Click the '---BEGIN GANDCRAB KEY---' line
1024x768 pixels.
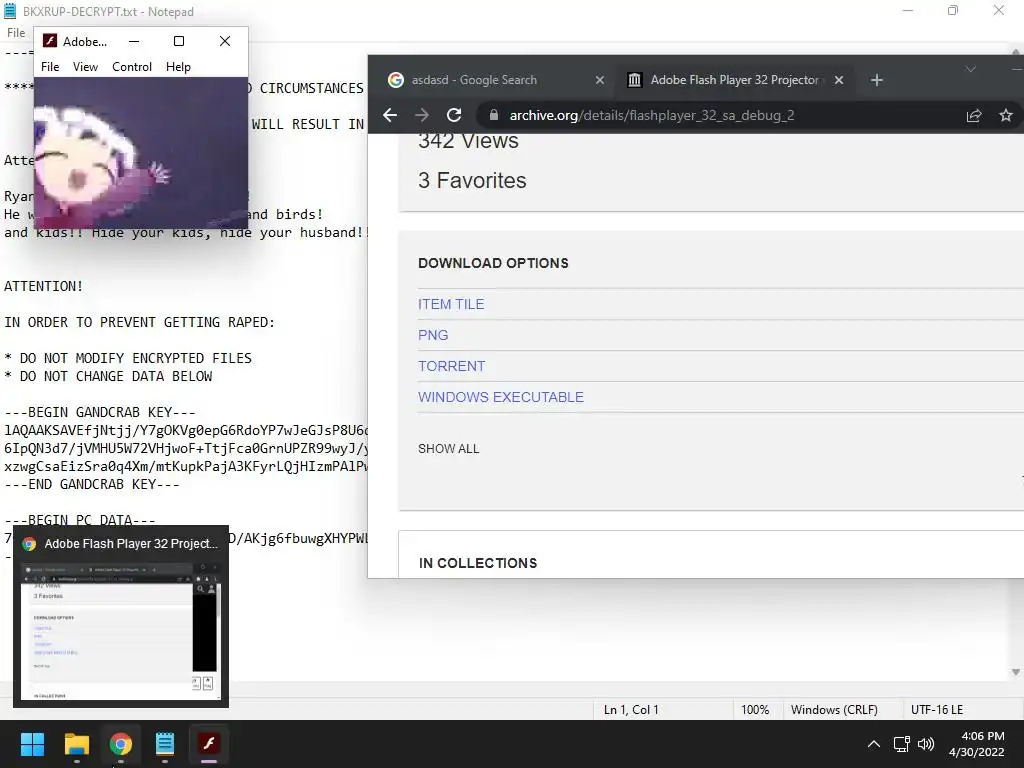click(100, 412)
